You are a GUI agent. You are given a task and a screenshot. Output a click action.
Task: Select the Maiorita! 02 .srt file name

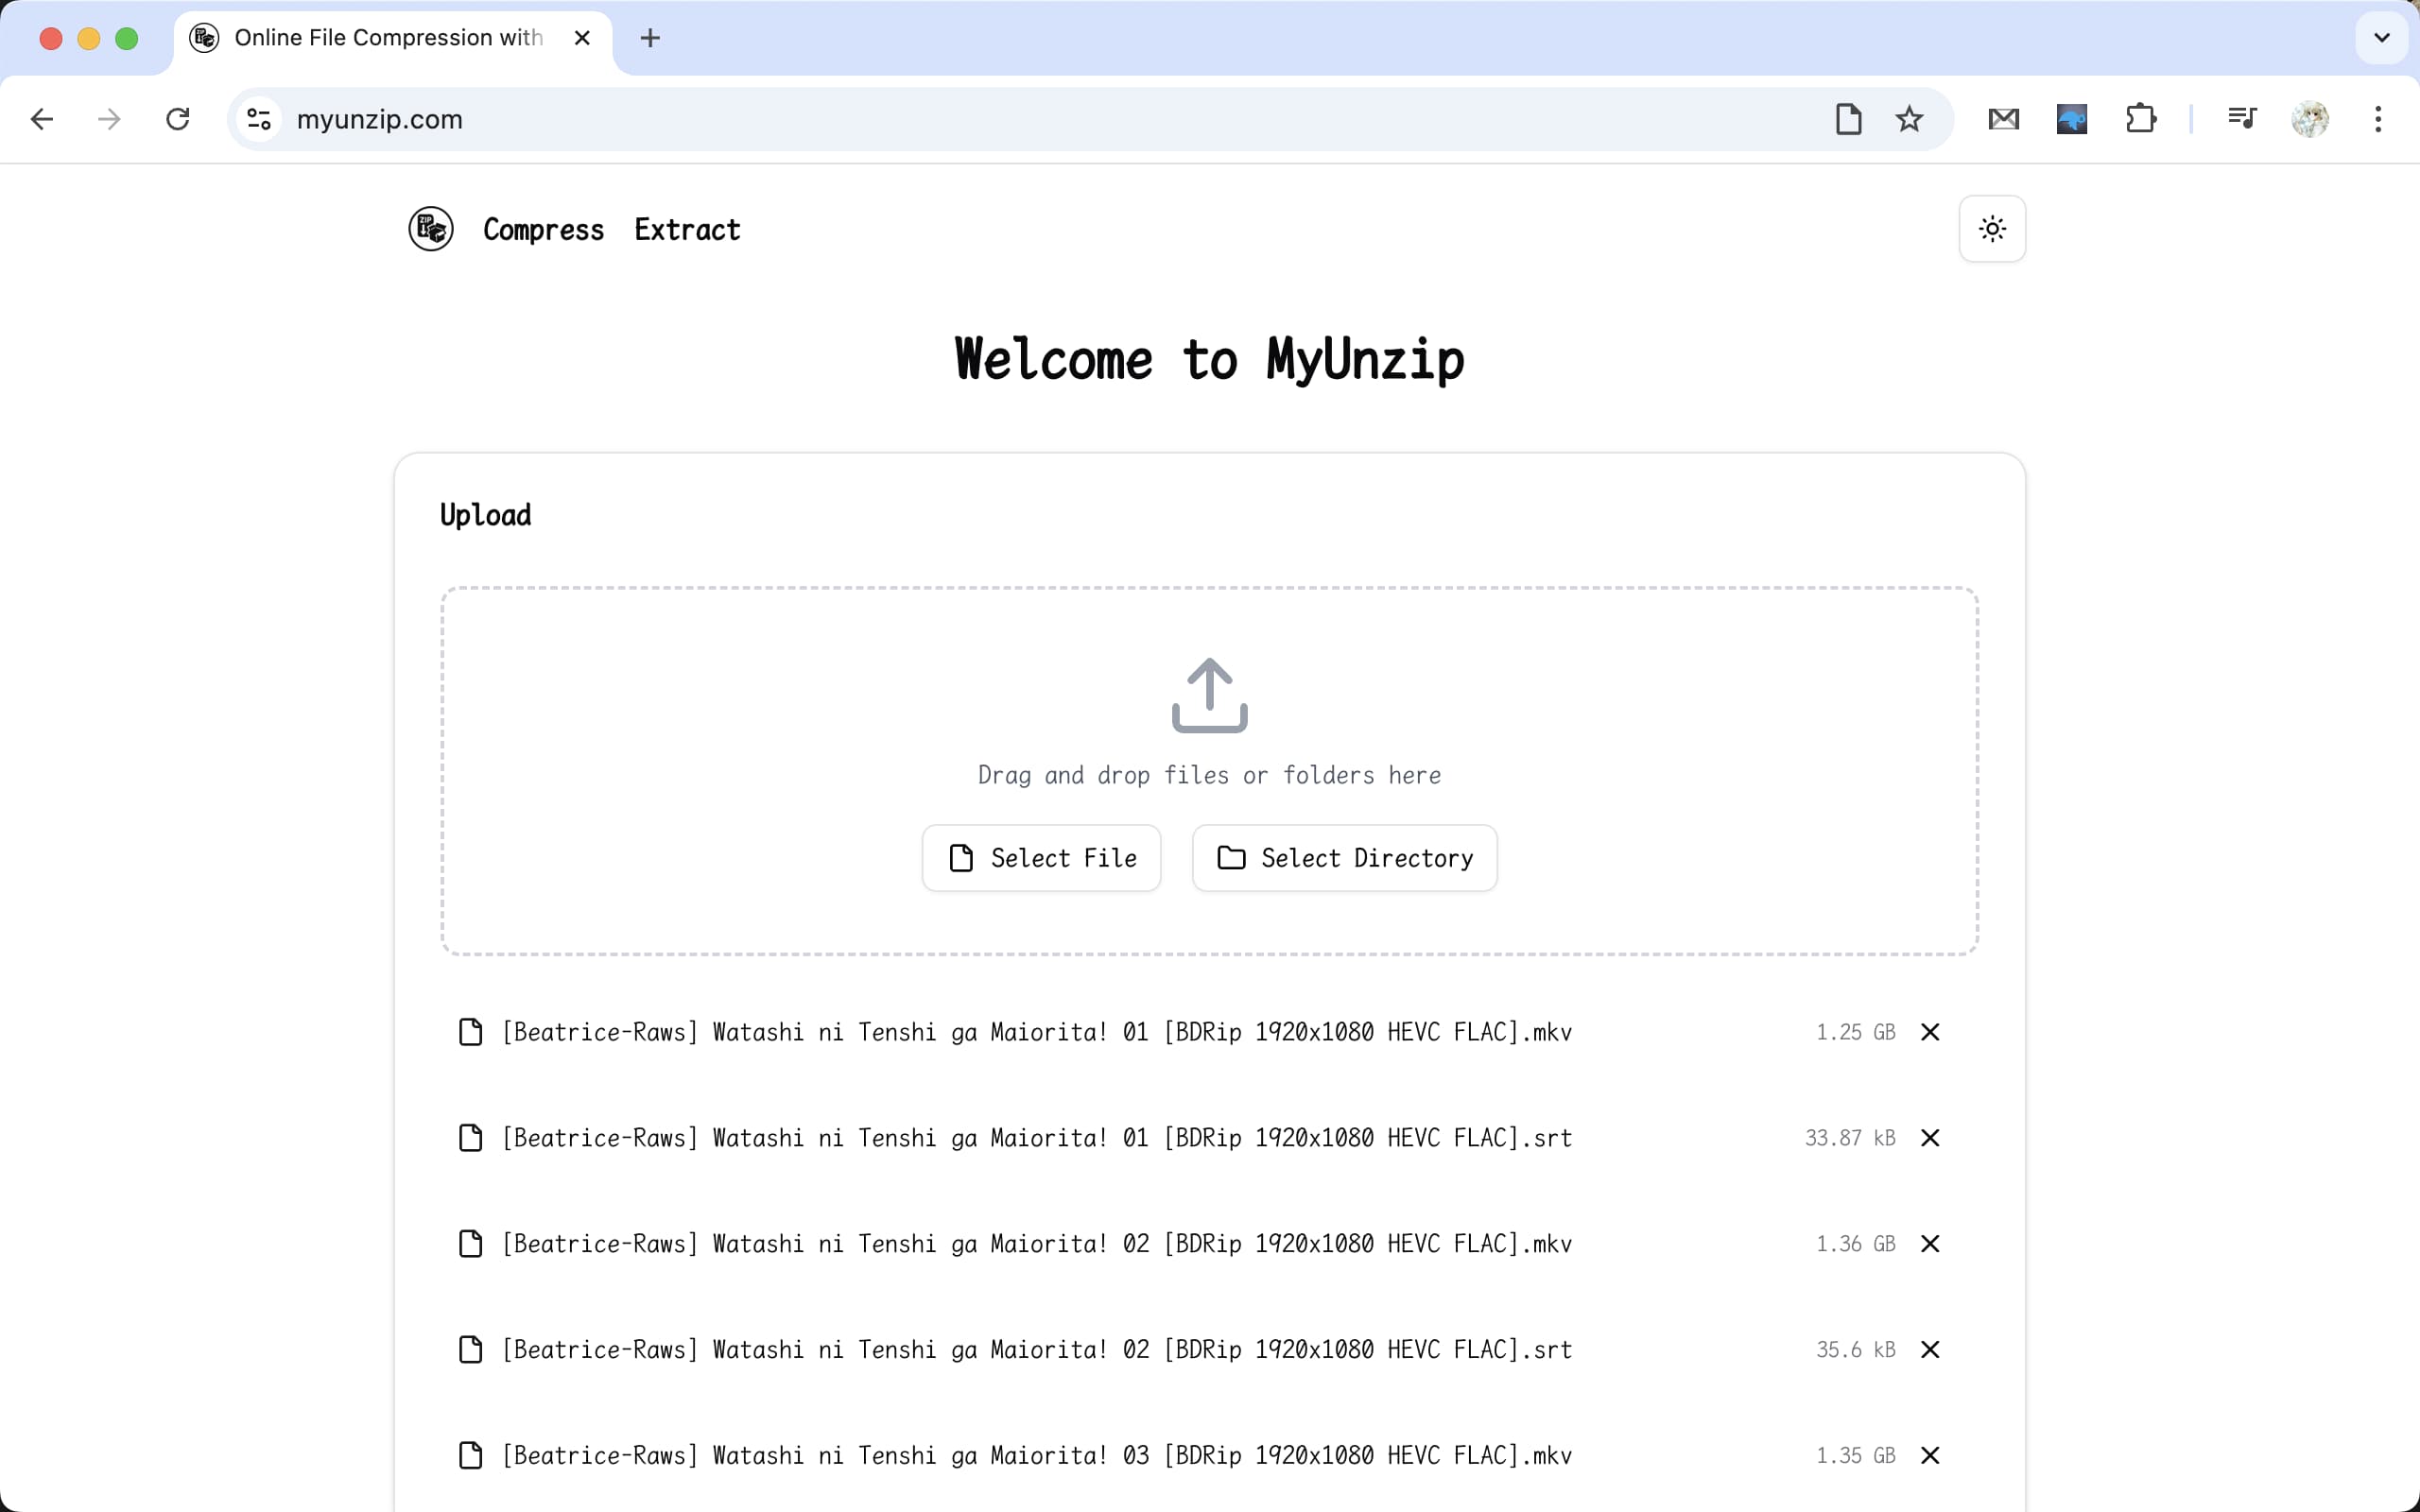tap(1037, 1350)
